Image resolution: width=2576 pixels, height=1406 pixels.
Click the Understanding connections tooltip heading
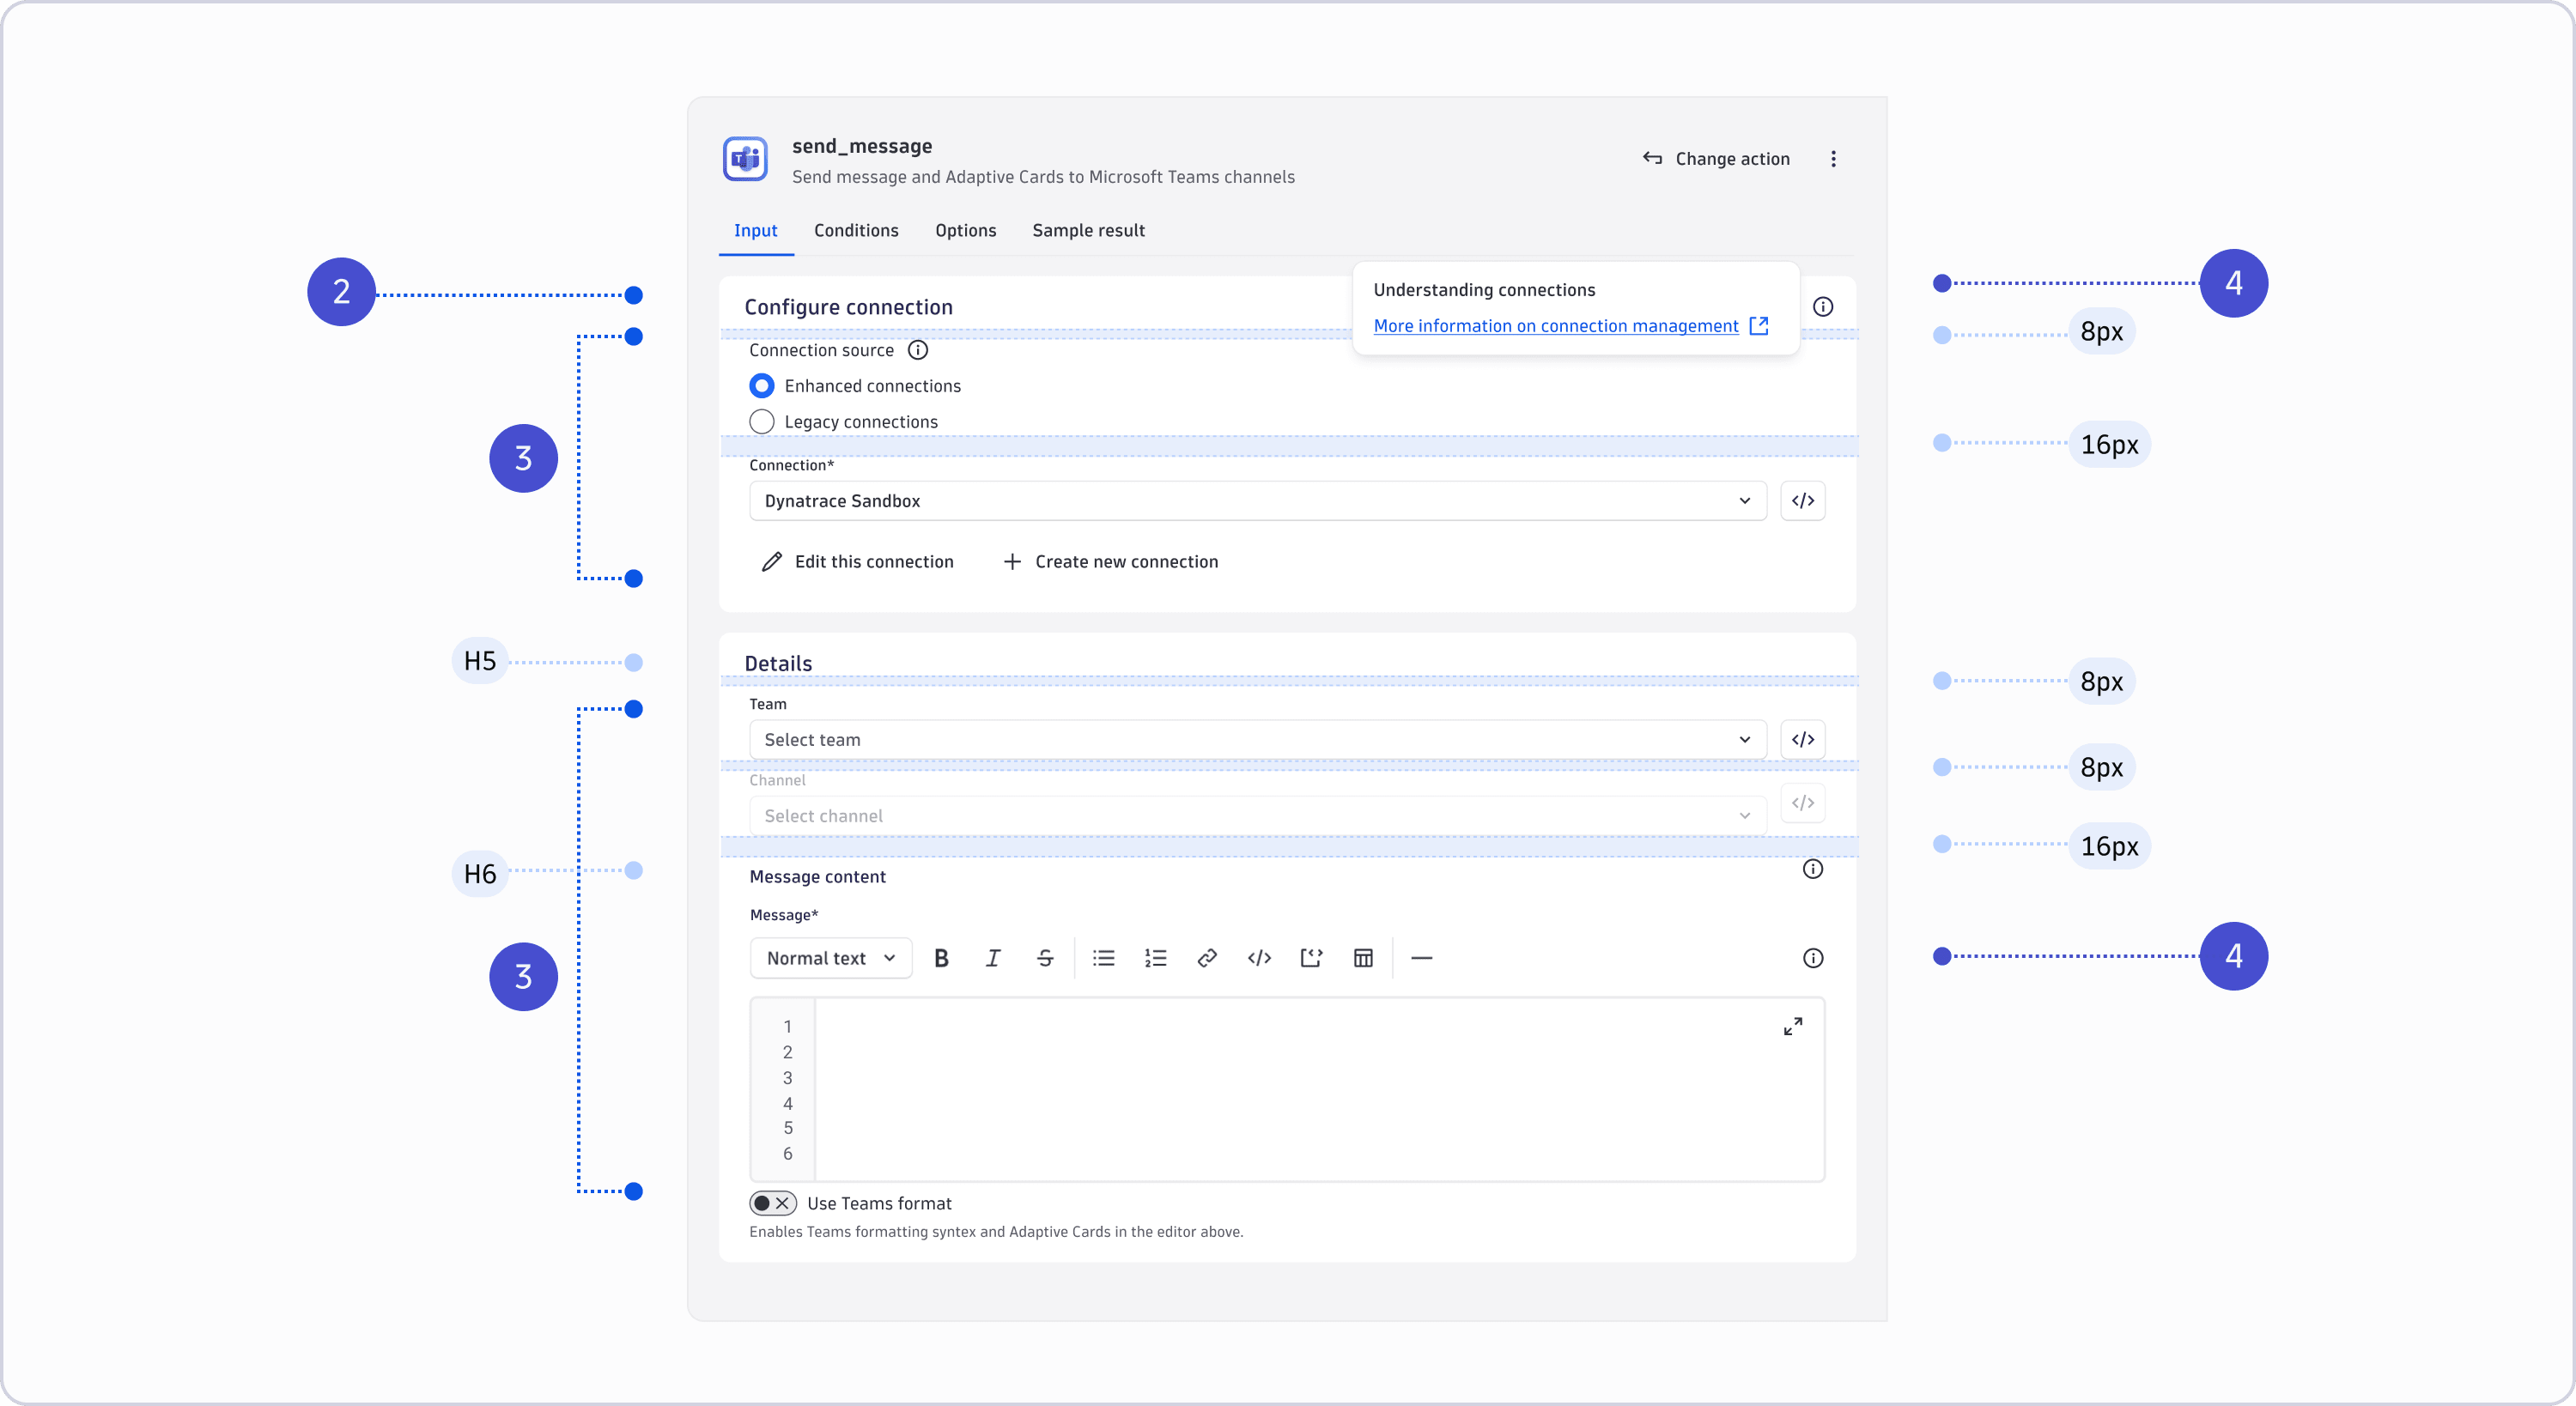(1484, 290)
